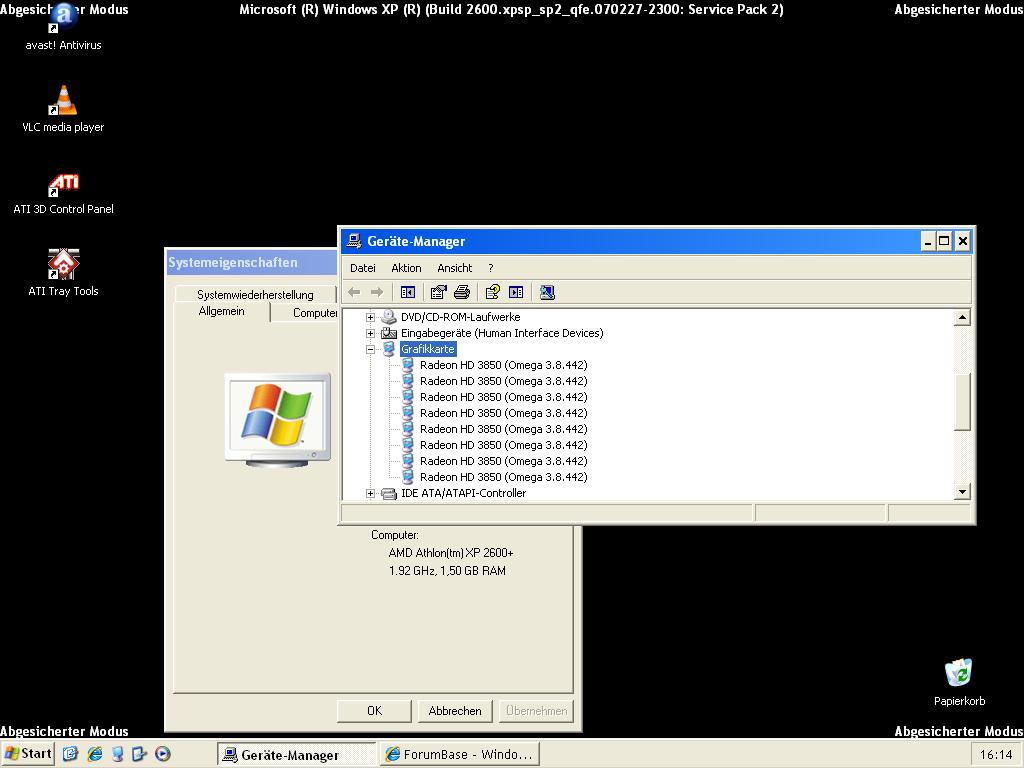Image resolution: width=1024 pixels, height=768 pixels.
Task: Click the IDE ATA/ATAPI-Controller icon
Action: tap(389, 493)
